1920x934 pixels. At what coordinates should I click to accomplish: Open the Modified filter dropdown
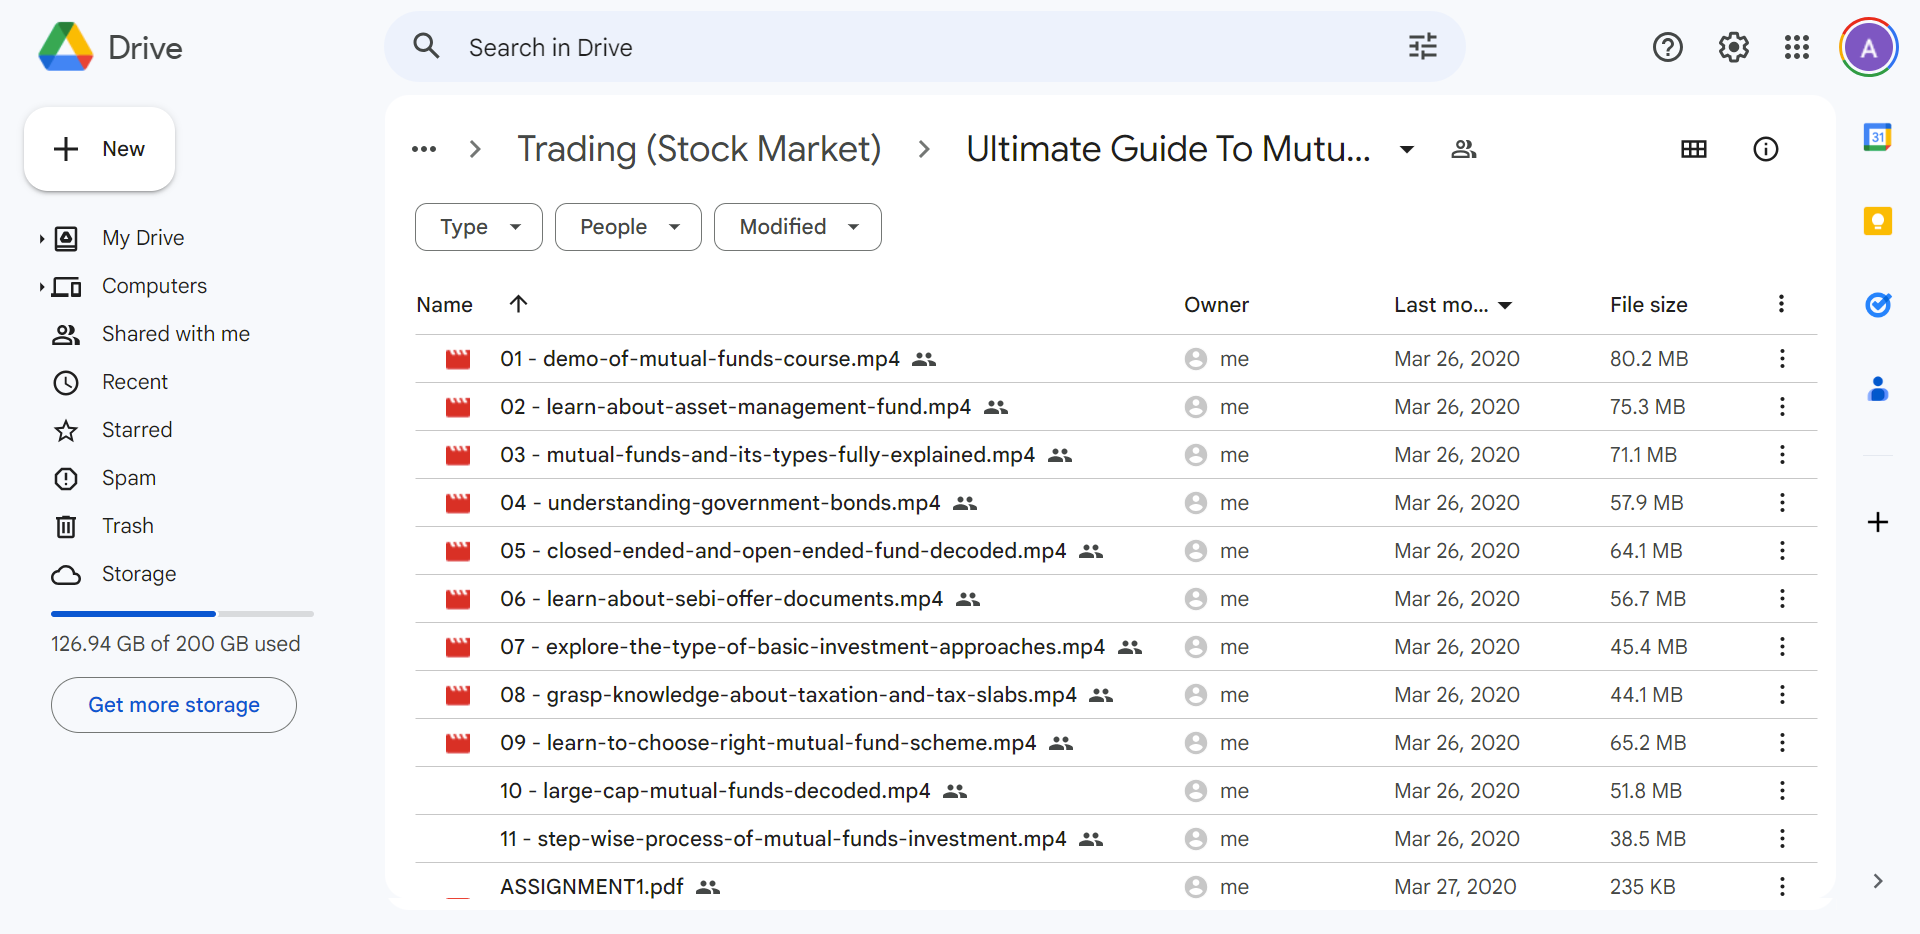797,227
